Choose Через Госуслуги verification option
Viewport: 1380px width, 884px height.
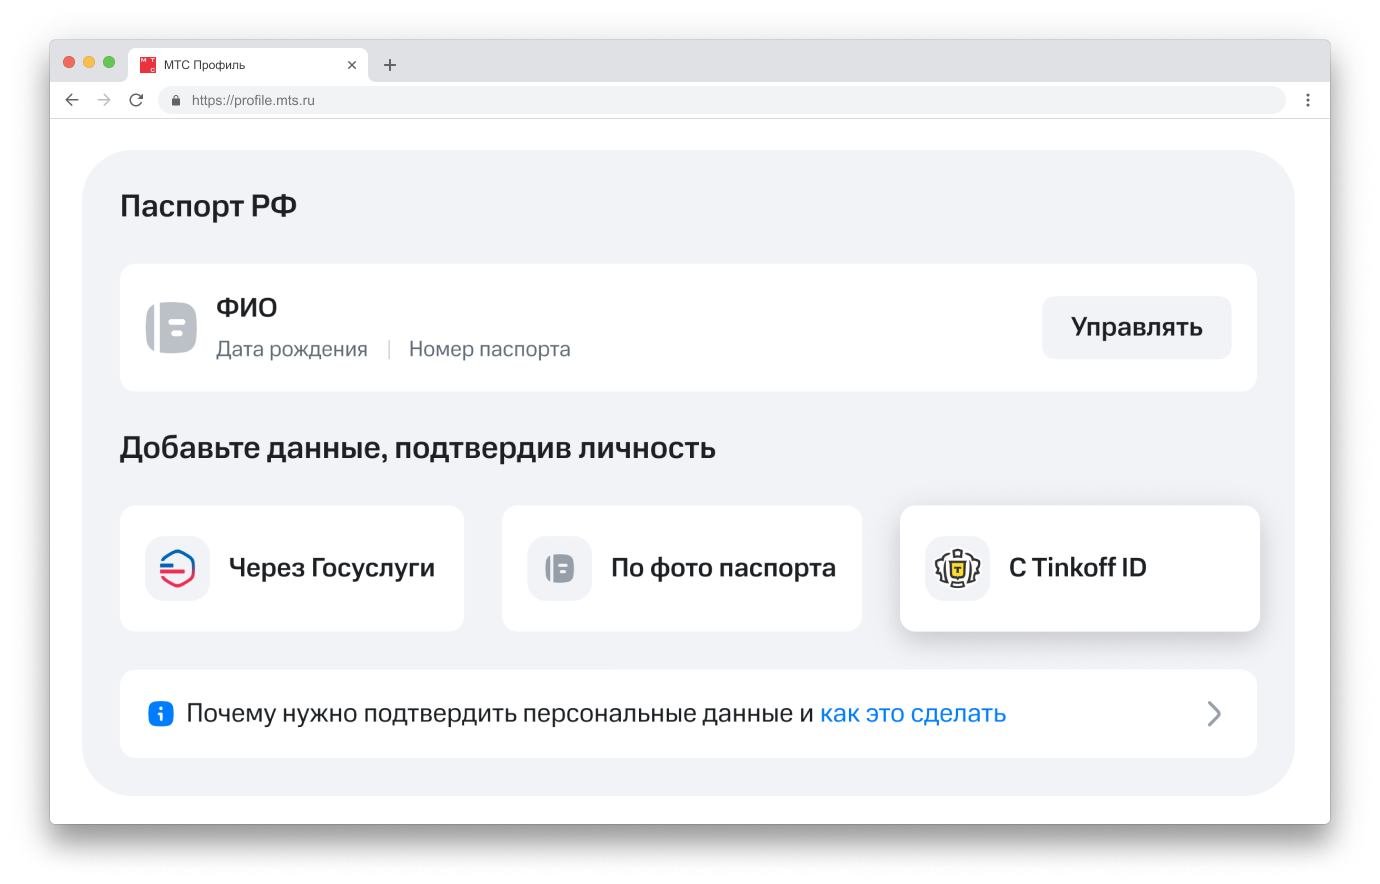coord(292,568)
